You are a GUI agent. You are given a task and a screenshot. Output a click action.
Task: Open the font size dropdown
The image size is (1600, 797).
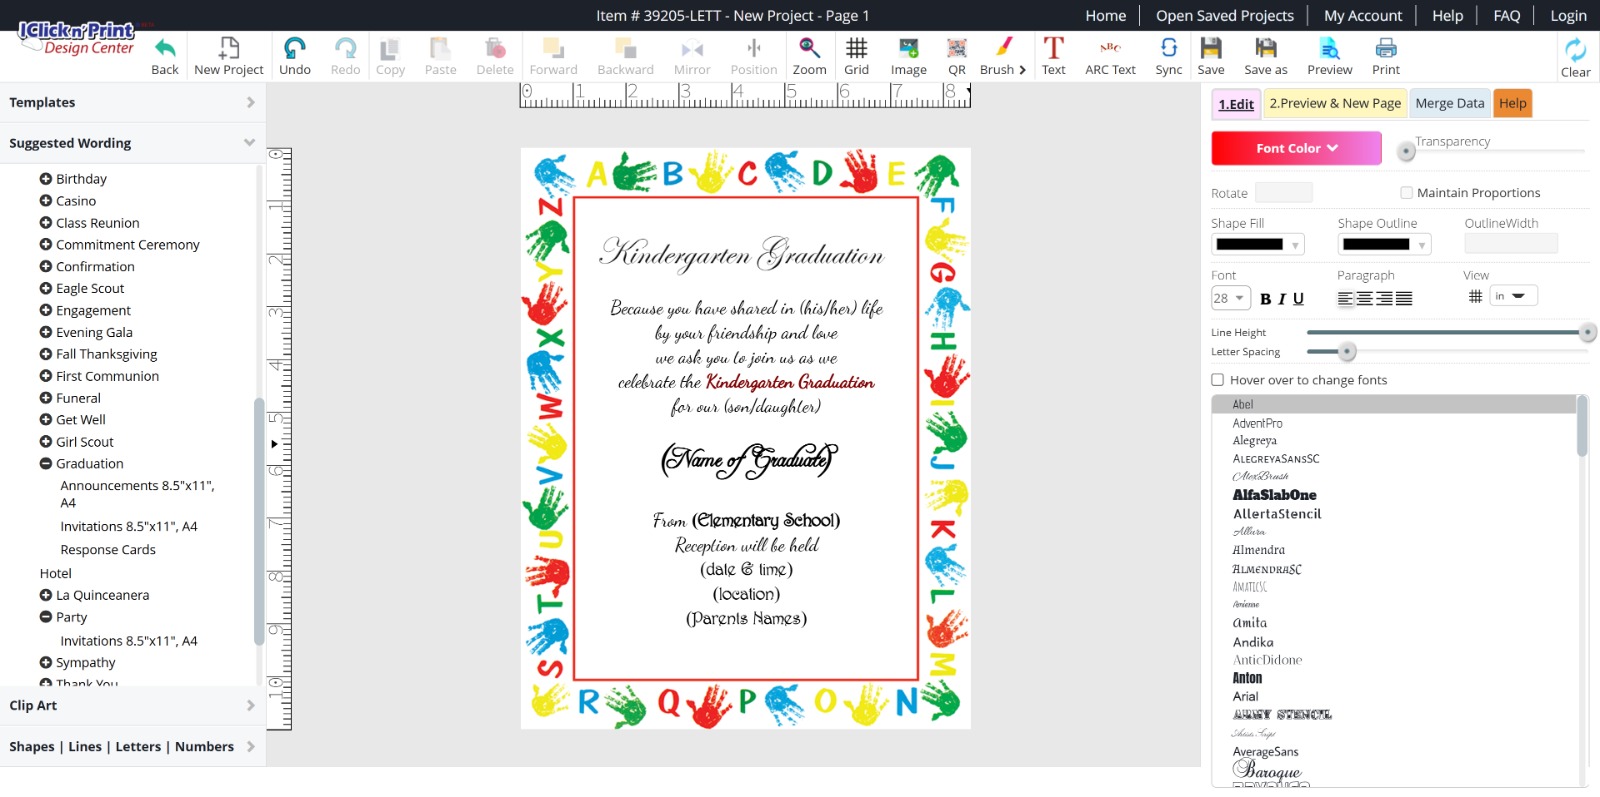(1230, 298)
